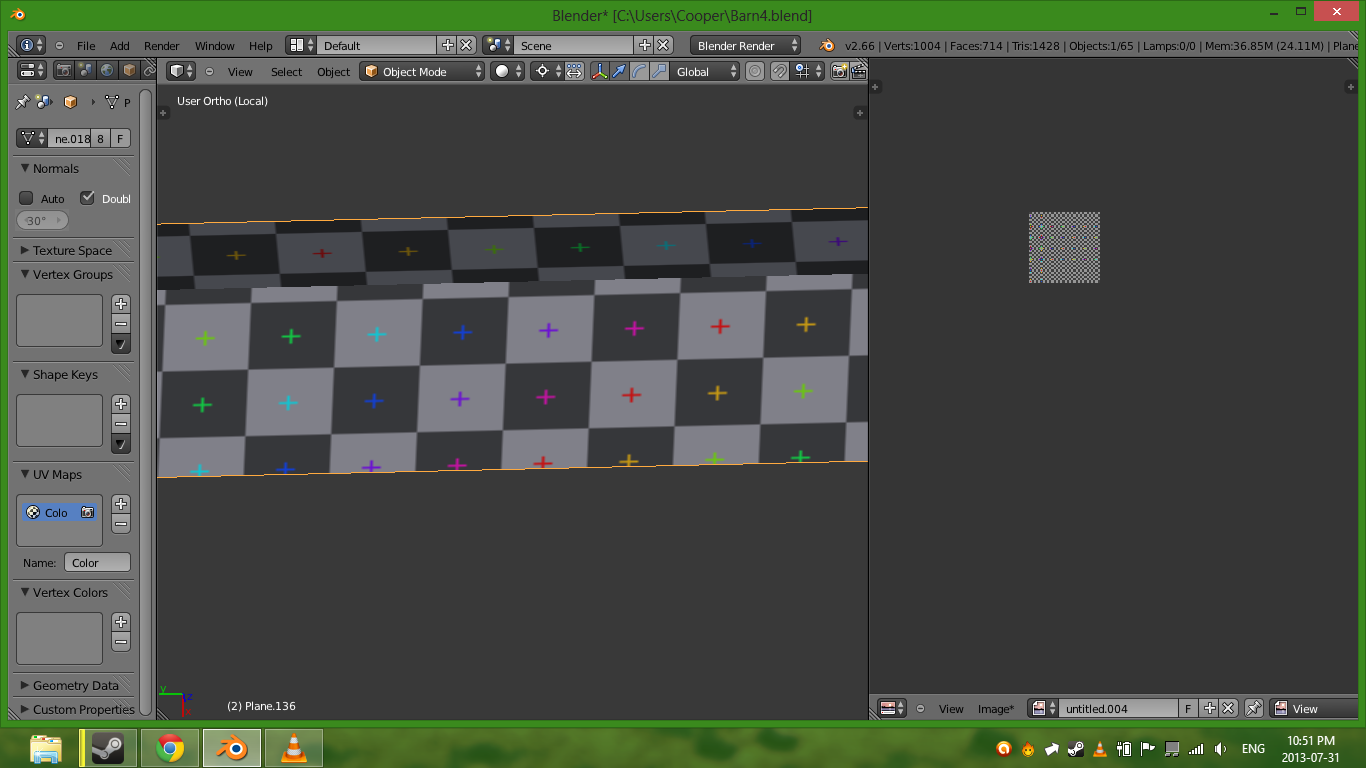This screenshot has height=768, width=1366.
Task: Open the Global transform orientation dropdown
Action: pos(705,71)
